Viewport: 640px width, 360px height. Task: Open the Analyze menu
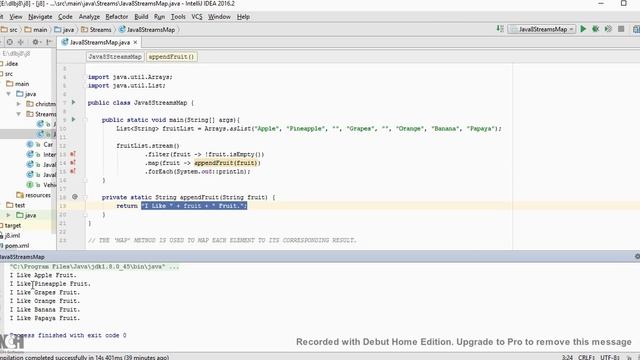[x=89, y=17]
